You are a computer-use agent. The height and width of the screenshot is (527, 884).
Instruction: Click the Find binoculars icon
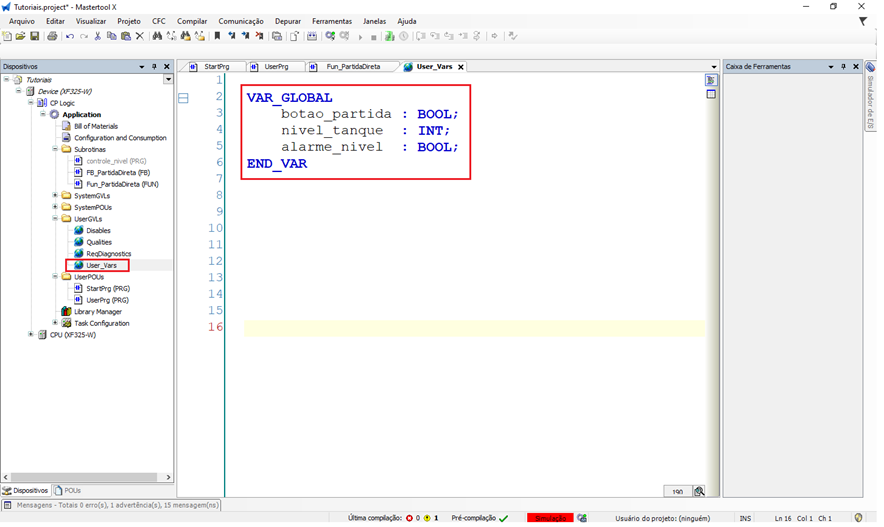(157, 36)
